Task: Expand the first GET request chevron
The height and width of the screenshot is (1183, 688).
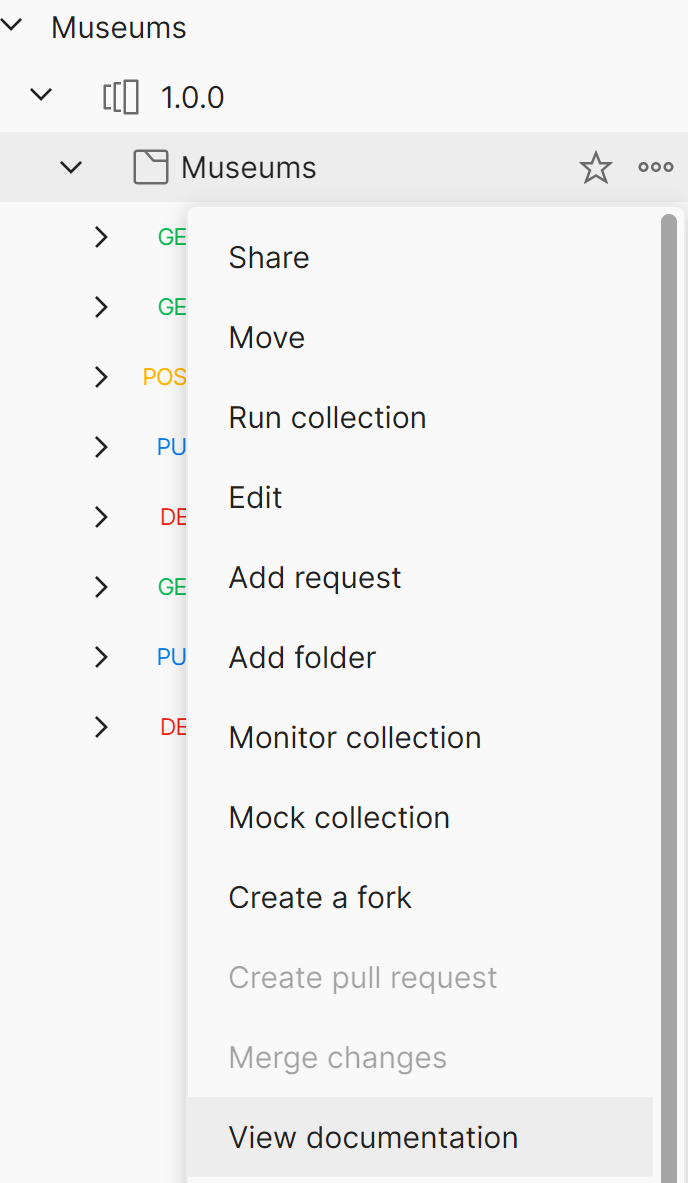Action: 100,237
